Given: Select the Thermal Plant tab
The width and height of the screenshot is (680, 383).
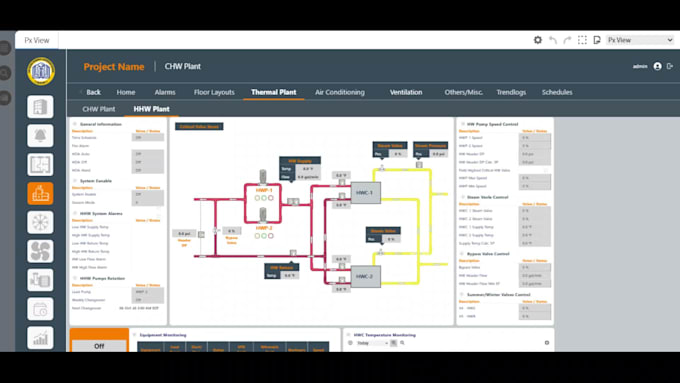Looking at the screenshot, I should coord(274,92).
